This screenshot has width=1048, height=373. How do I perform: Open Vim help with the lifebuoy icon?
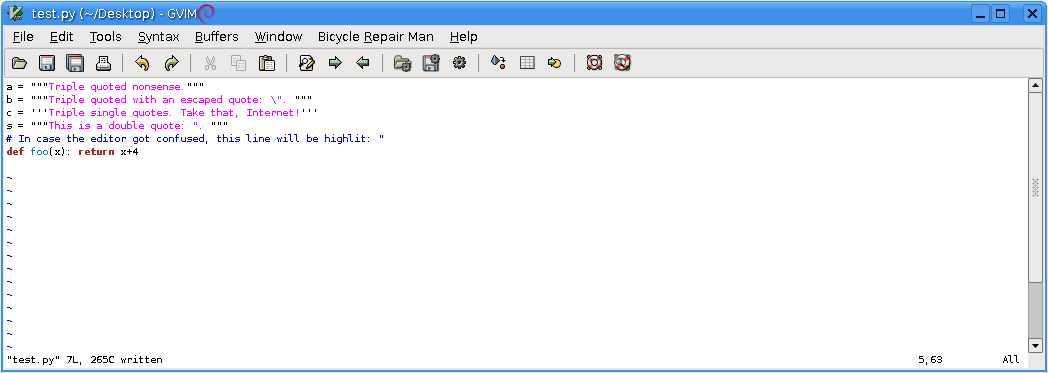[594, 63]
